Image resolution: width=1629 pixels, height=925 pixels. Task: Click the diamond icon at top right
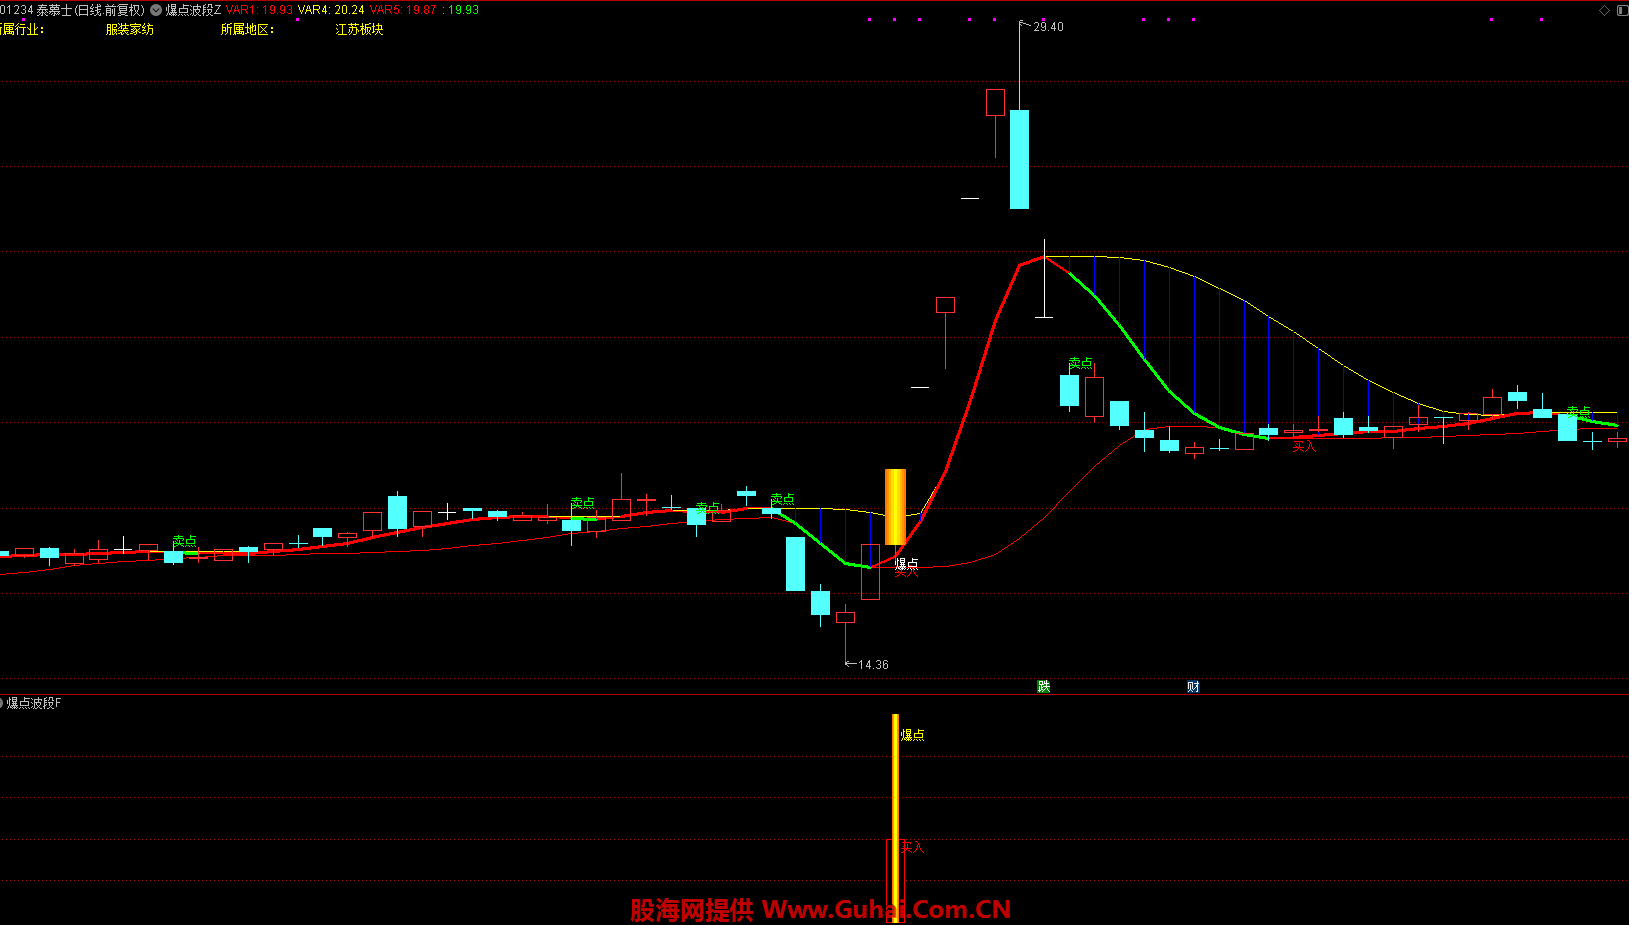click(1605, 10)
